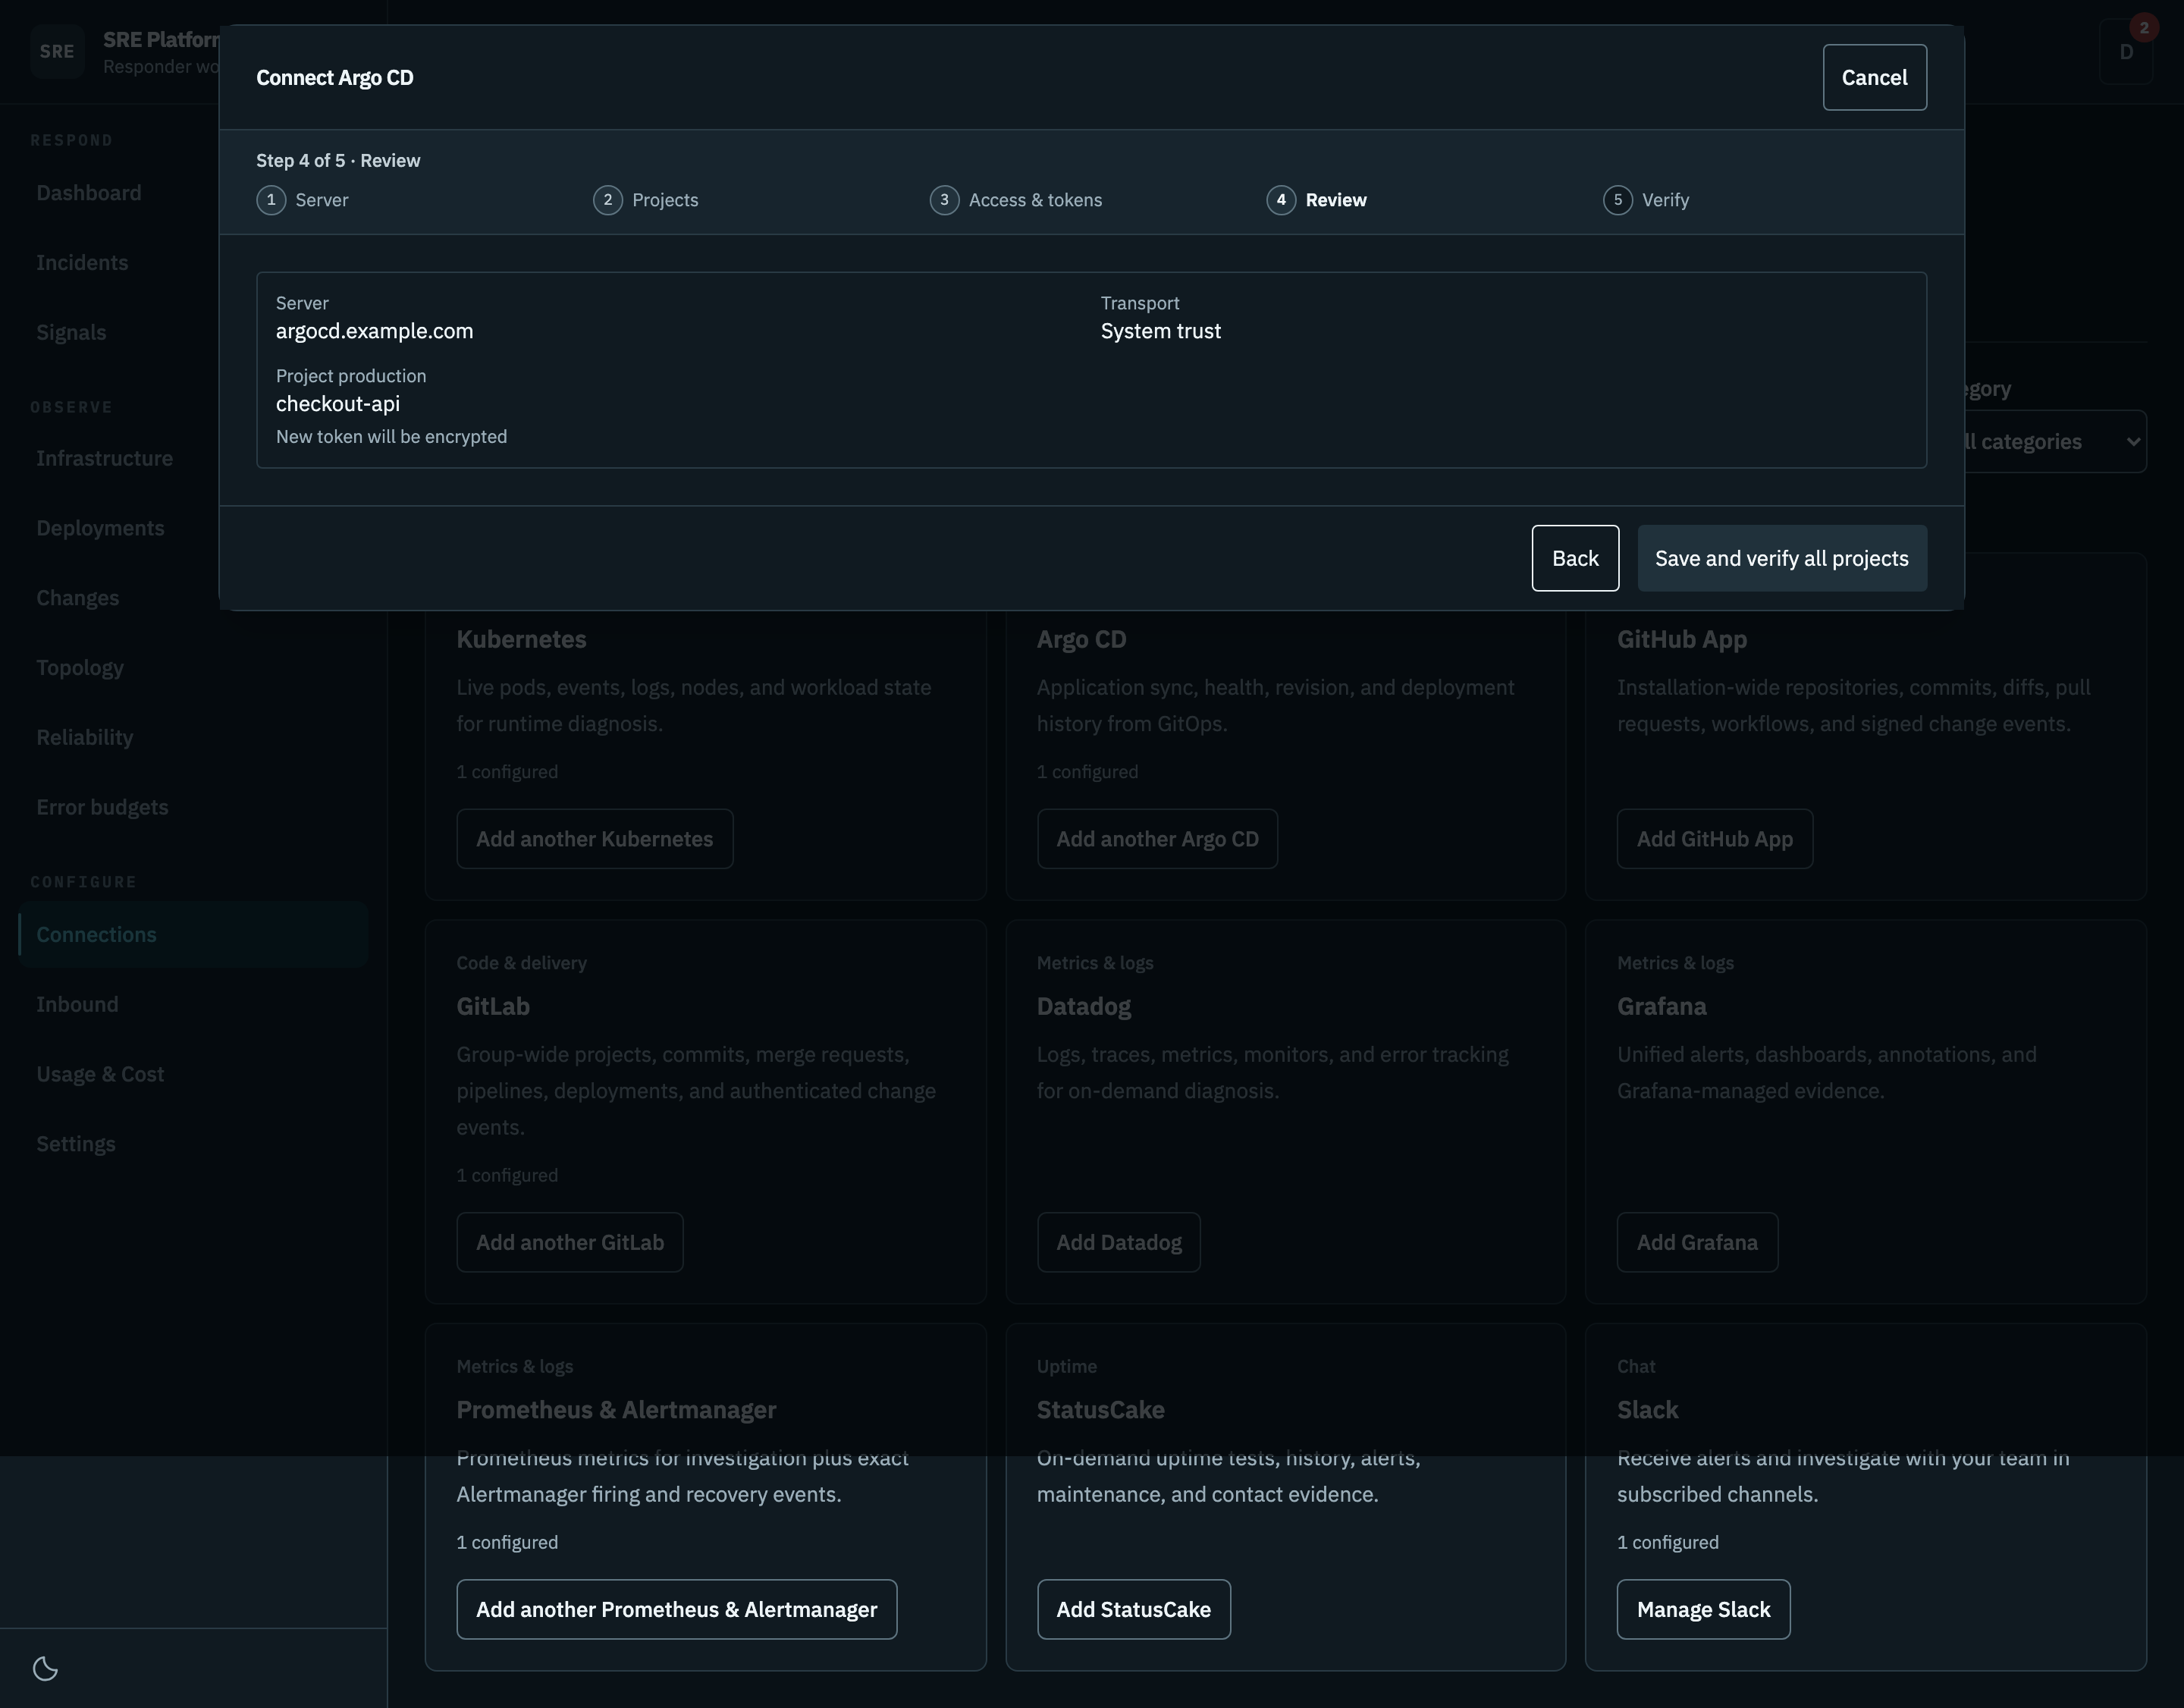The image size is (2184, 1708).
Task: Open Changes page
Action: point(193,598)
